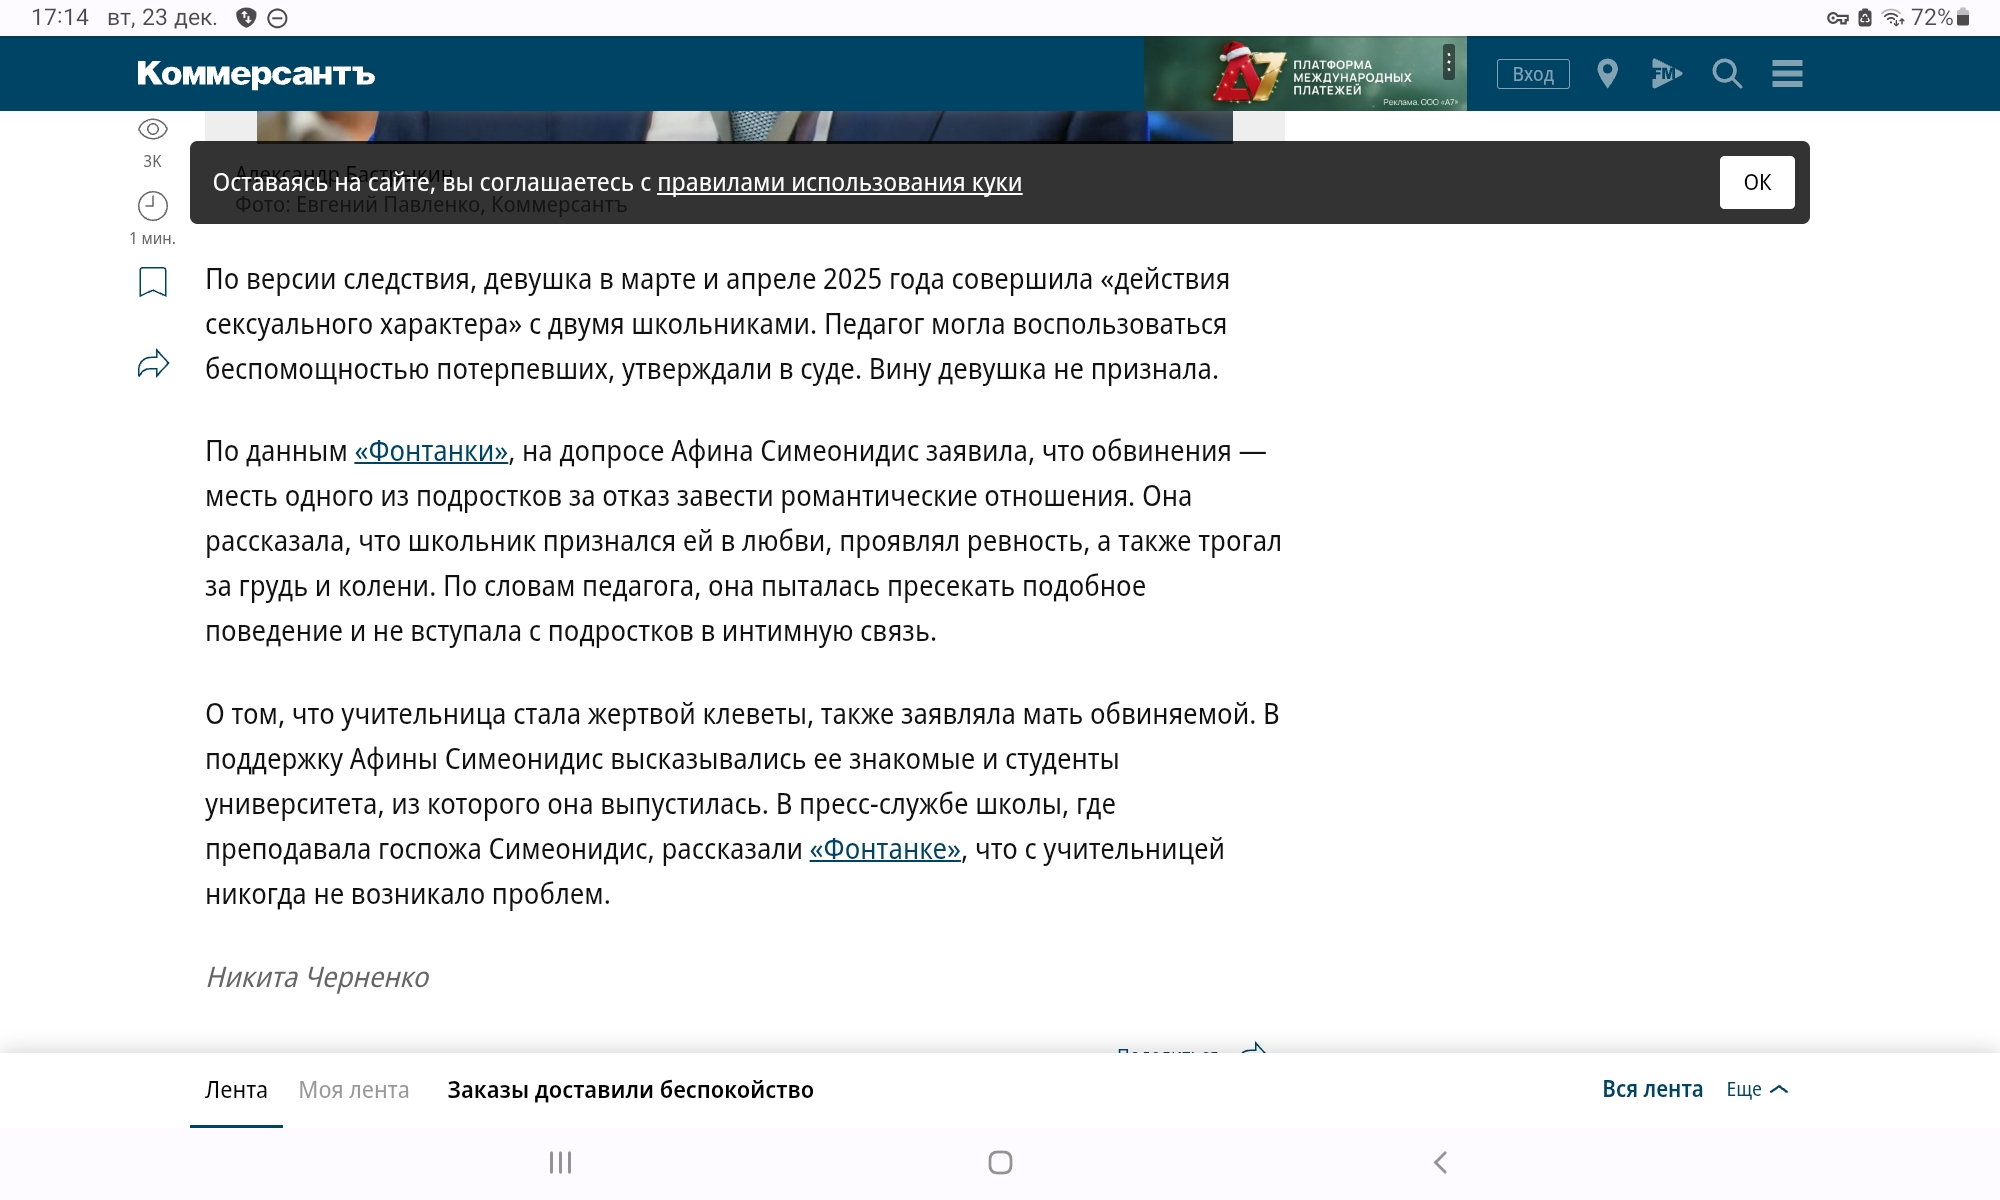Accept cookies with OK button
2000x1200 pixels.
pos(1757,182)
